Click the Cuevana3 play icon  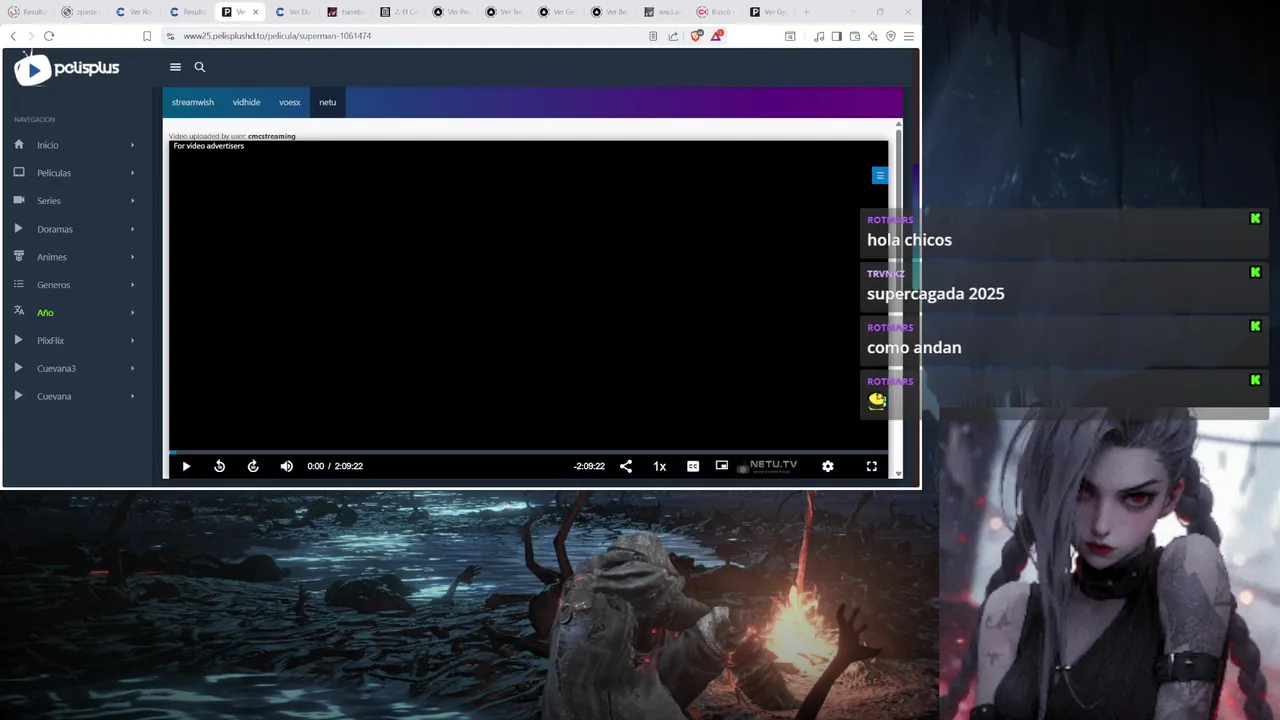pyautogui.click(x=18, y=368)
